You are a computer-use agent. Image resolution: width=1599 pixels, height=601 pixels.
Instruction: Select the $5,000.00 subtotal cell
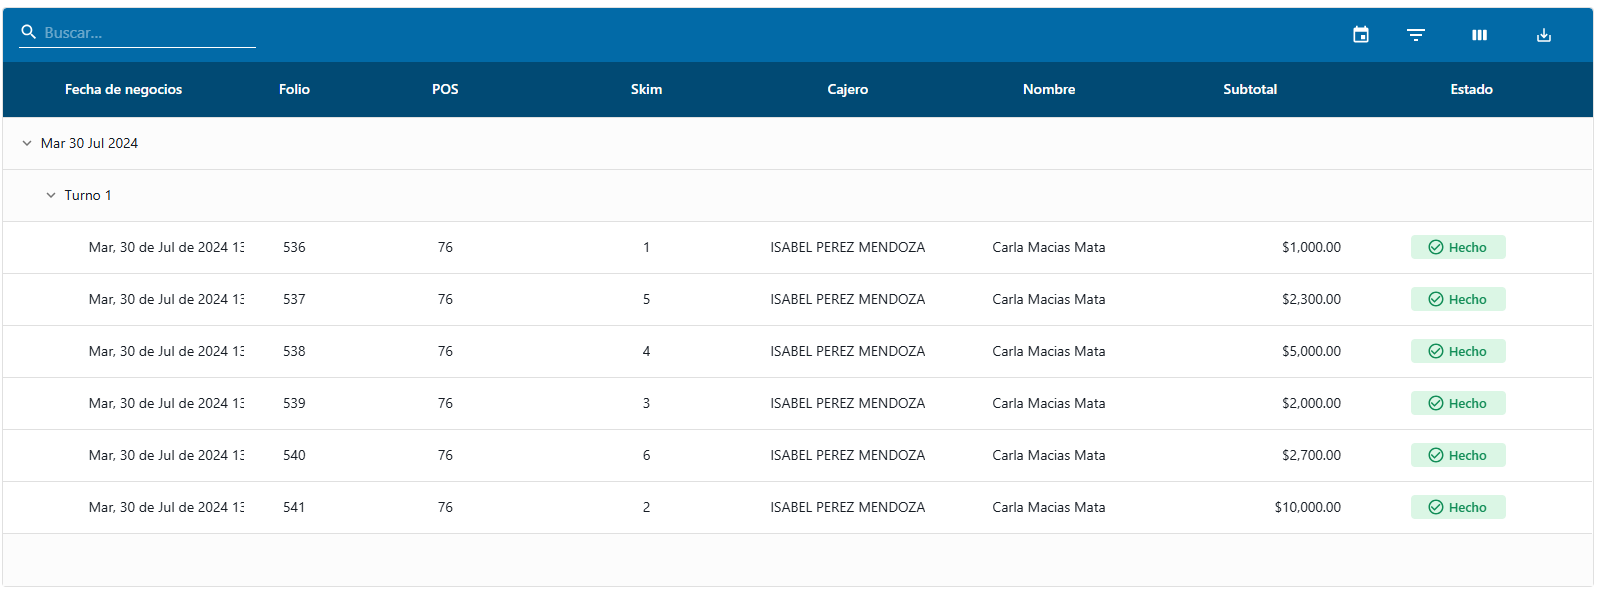1311,351
